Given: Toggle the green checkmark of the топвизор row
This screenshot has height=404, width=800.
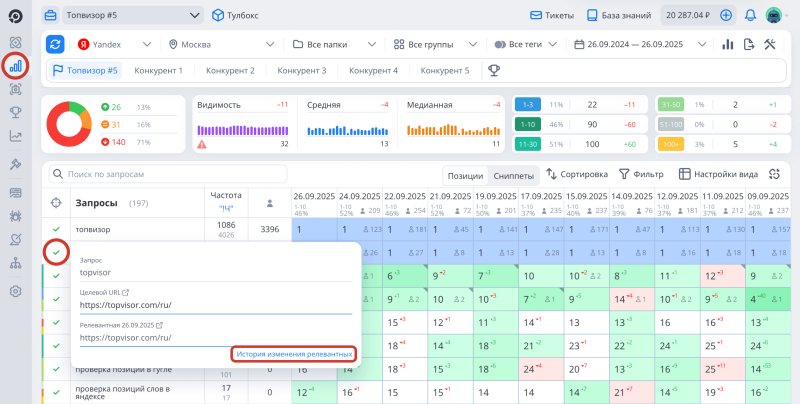Looking at the screenshot, I should point(56,230).
